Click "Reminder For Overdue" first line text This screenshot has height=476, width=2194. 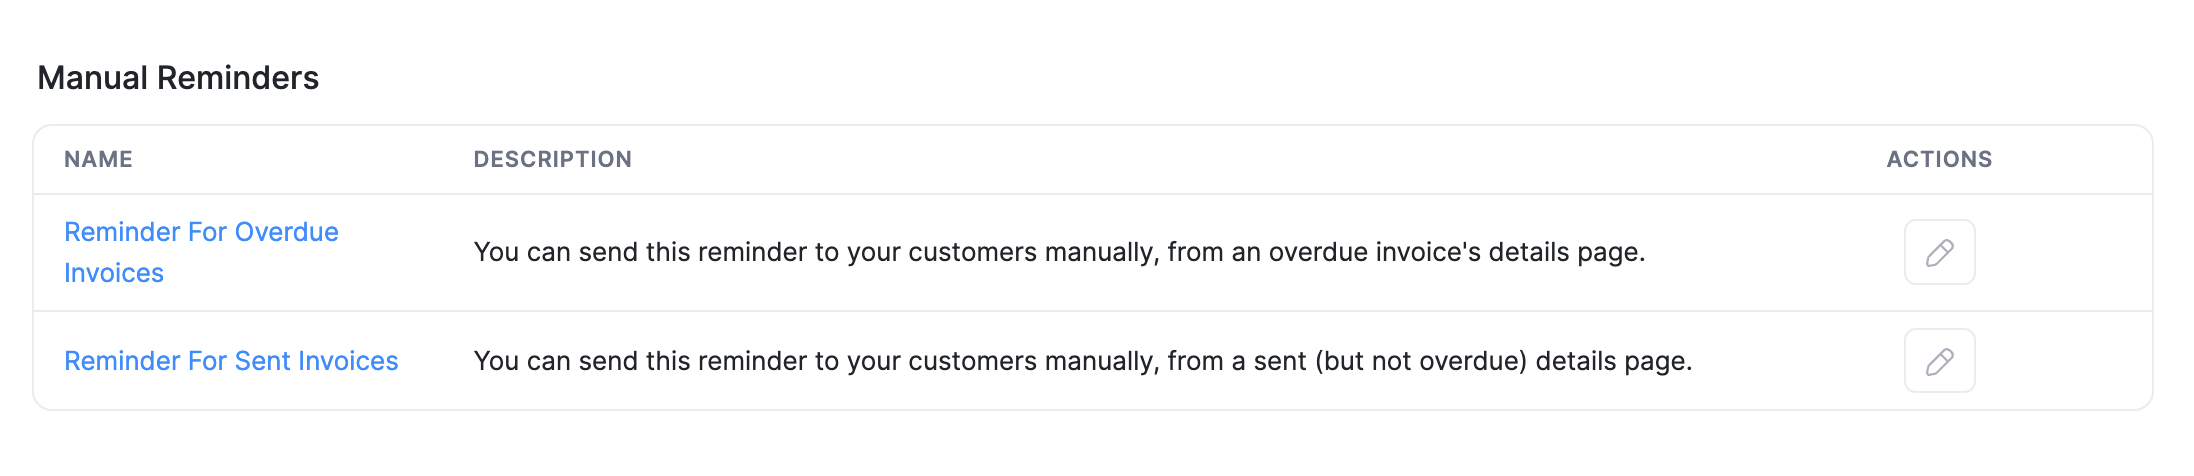201,232
